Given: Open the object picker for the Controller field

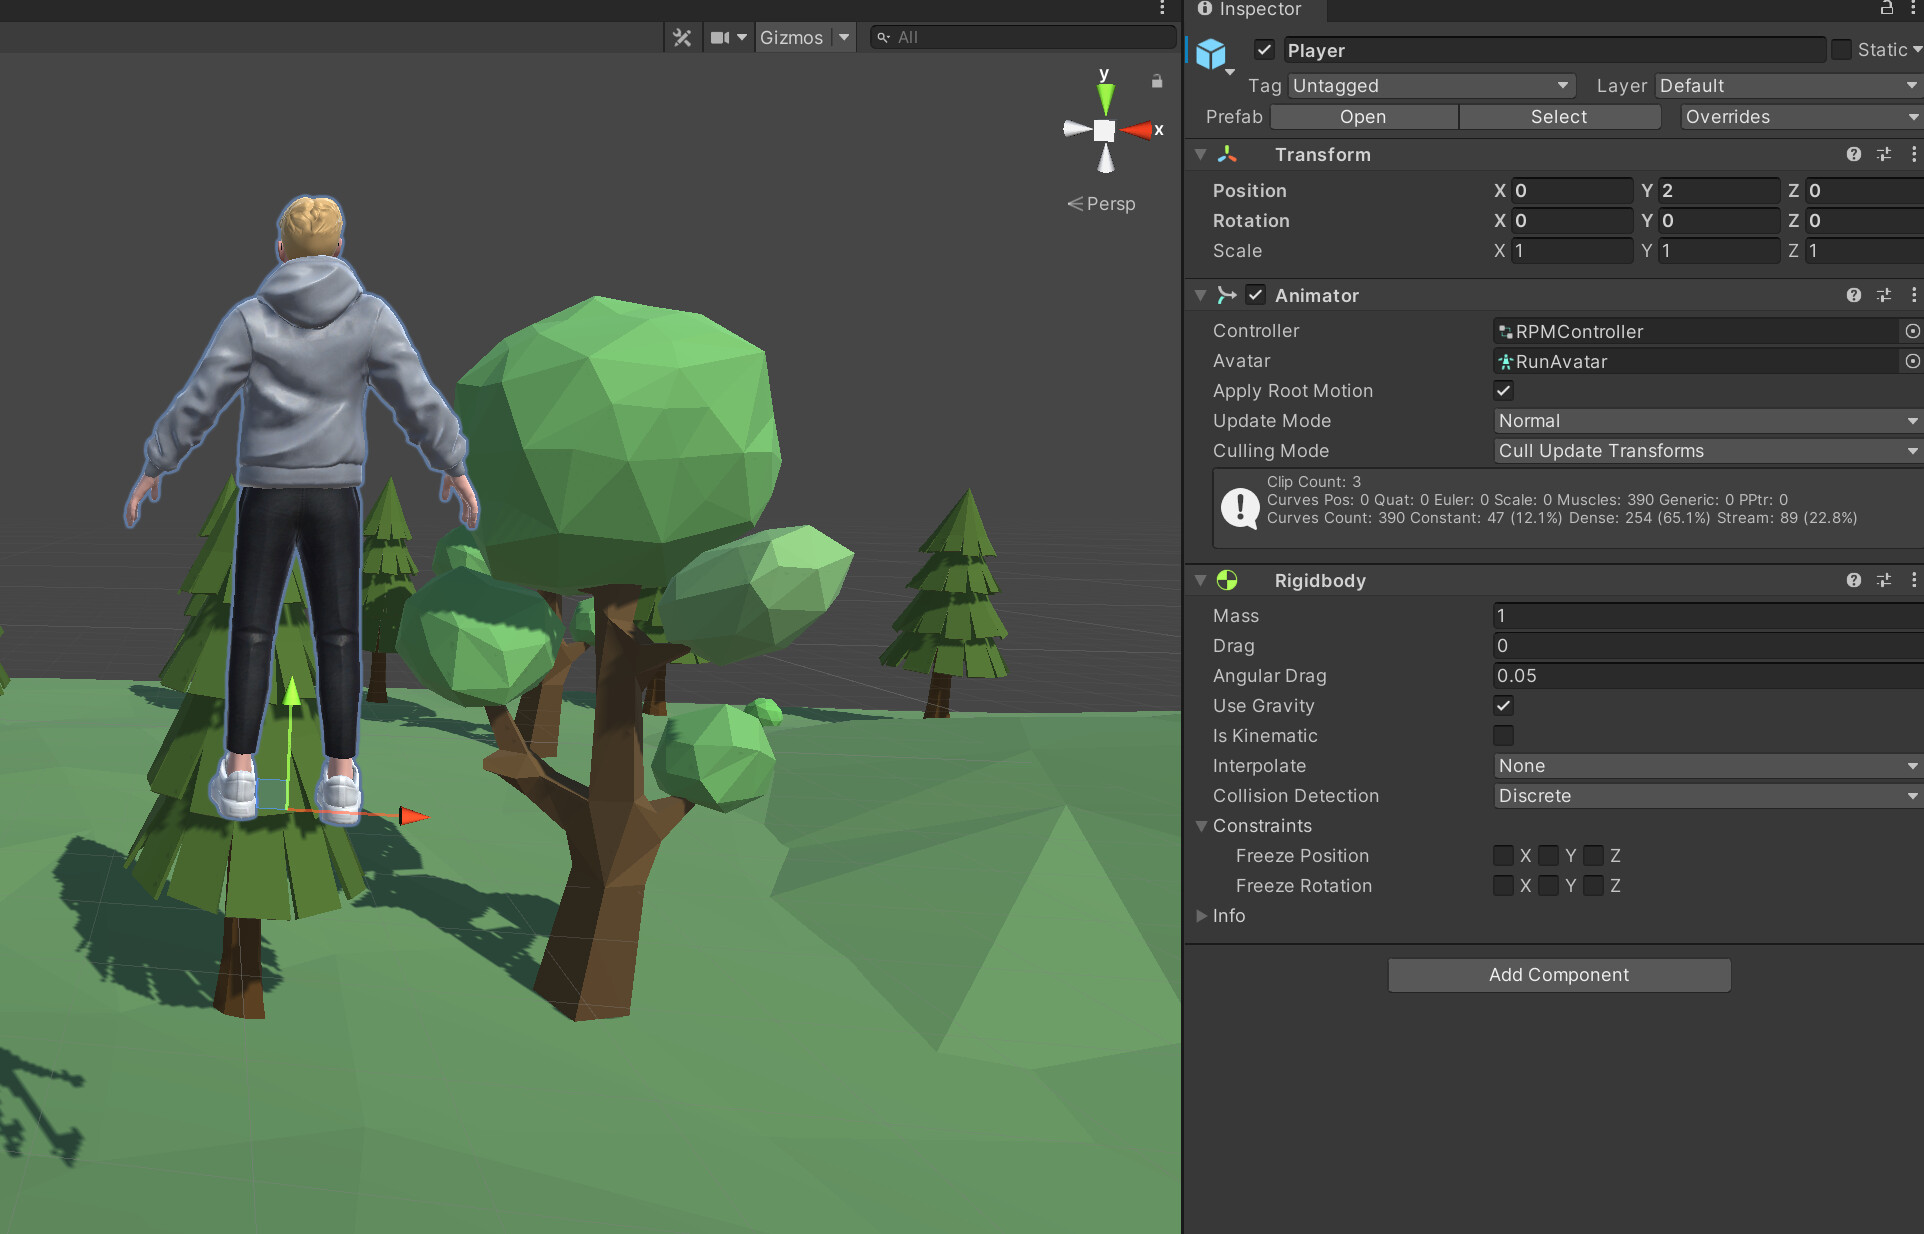Looking at the screenshot, I should 1913,331.
